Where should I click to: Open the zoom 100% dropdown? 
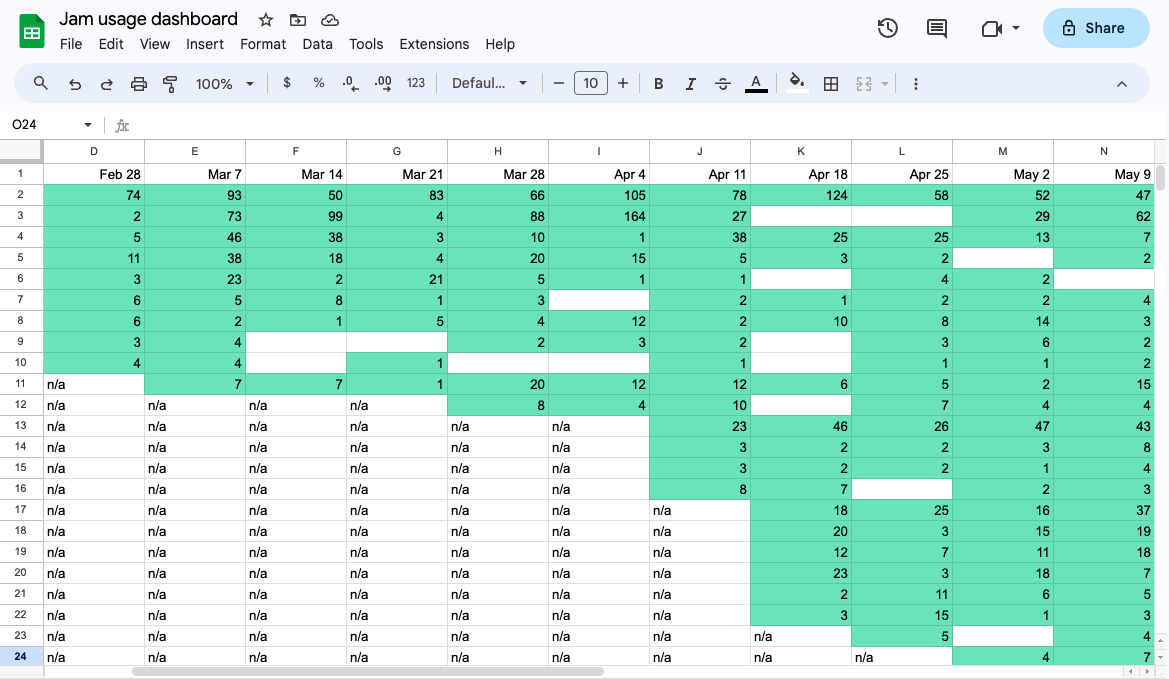pos(224,83)
